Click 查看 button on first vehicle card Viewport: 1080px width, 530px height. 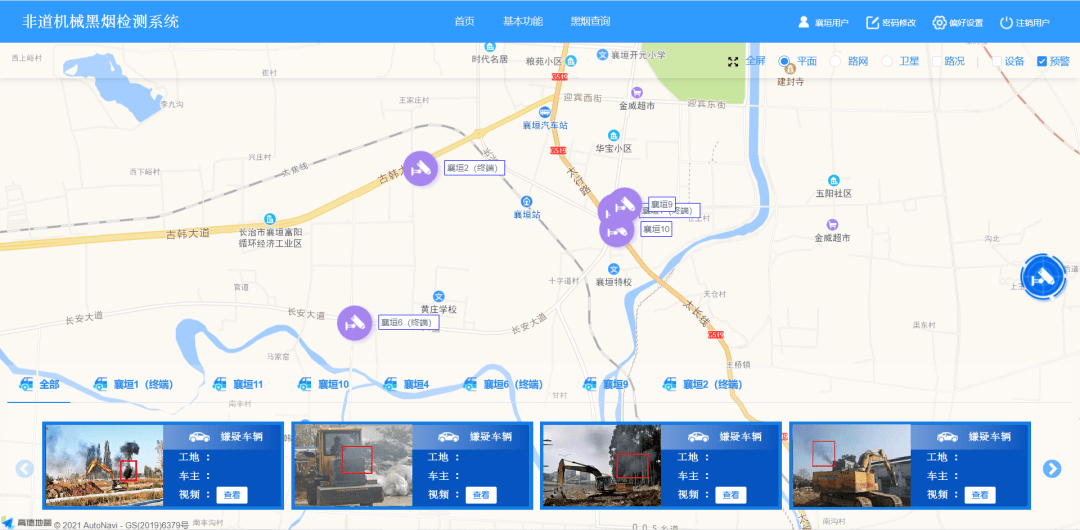click(x=231, y=495)
